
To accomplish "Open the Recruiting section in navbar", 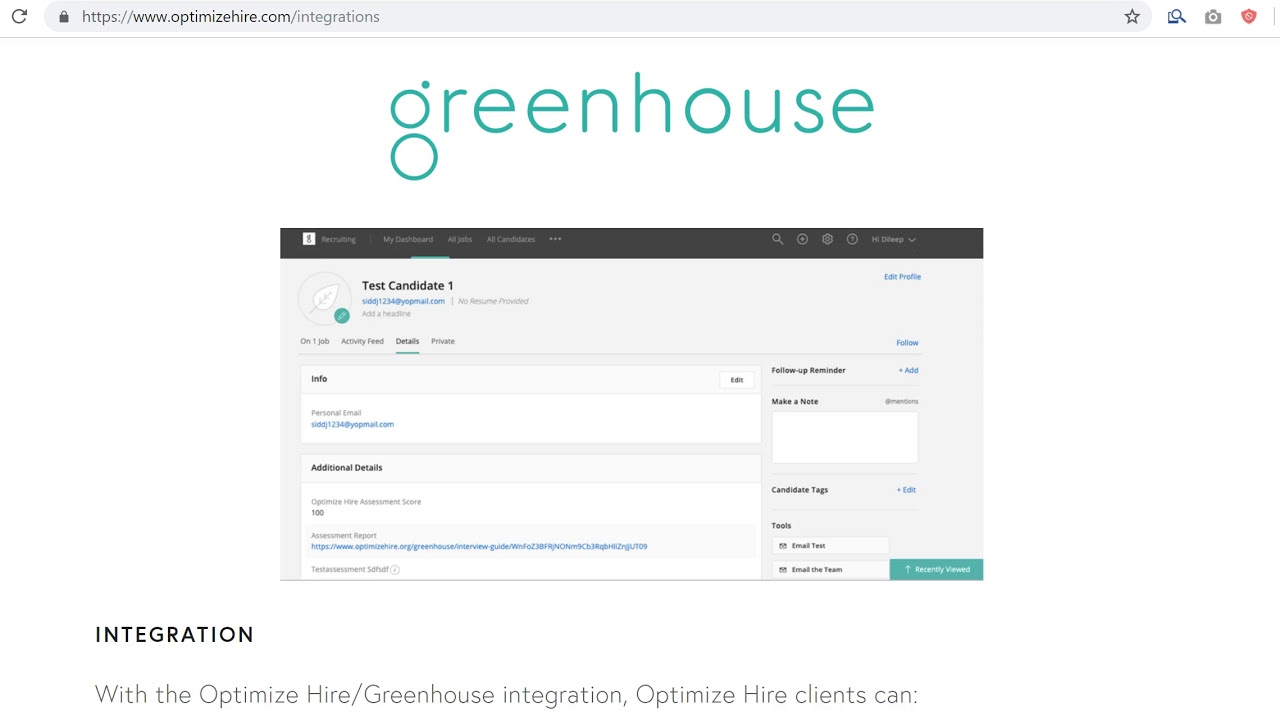I will tap(338, 239).
